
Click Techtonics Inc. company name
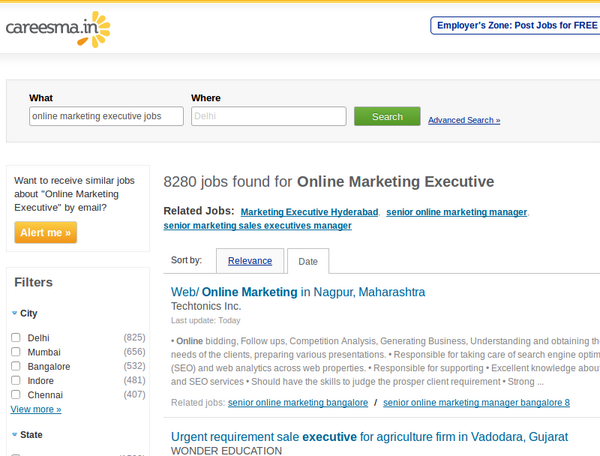(206, 306)
